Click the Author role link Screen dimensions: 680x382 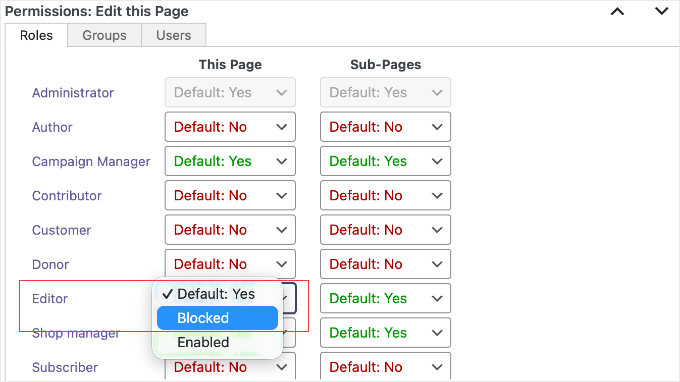(x=52, y=127)
